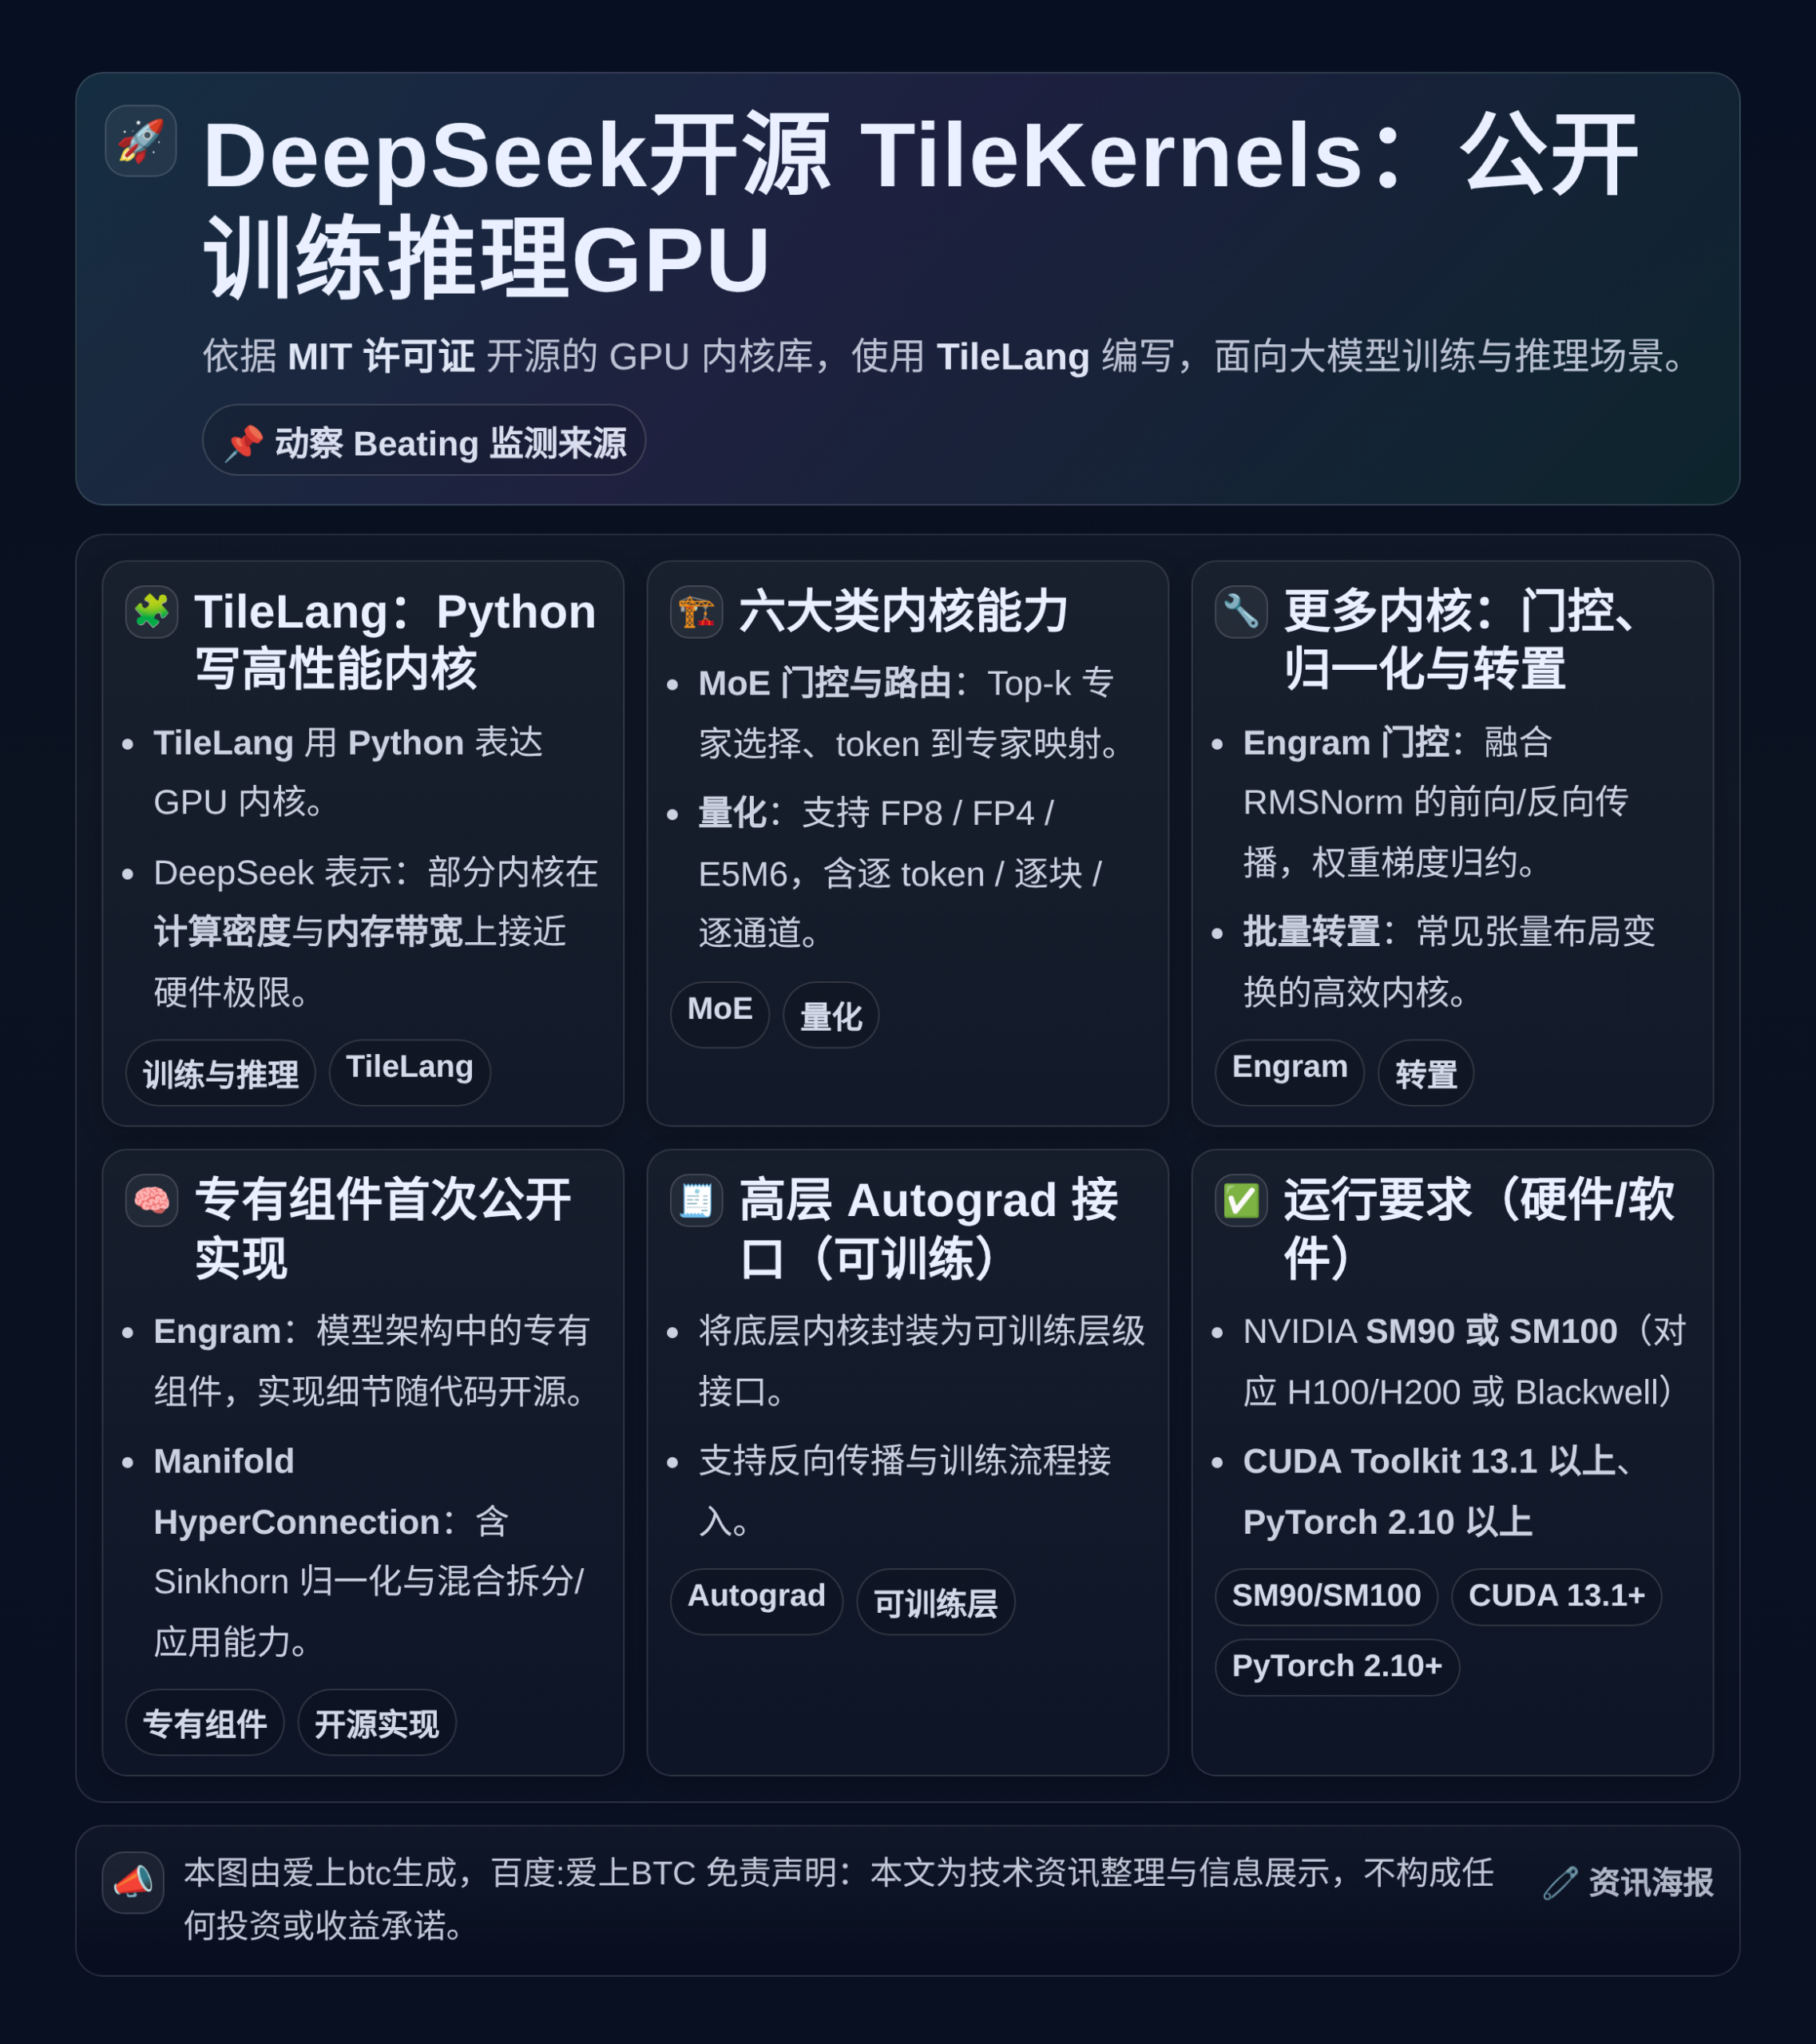Click the subtitle starting 依据 MIT 许可证
The height and width of the screenshot is (2044, 1816).
945,356
